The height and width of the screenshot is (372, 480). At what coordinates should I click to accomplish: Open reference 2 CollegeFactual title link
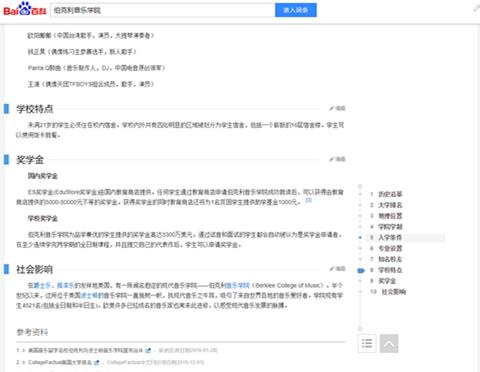tap(60, 362)
